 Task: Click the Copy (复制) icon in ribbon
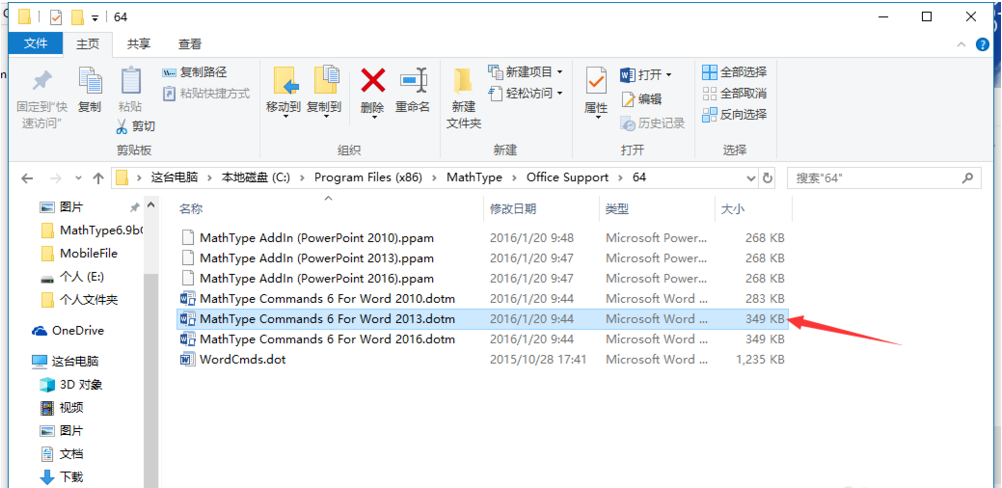90,82
